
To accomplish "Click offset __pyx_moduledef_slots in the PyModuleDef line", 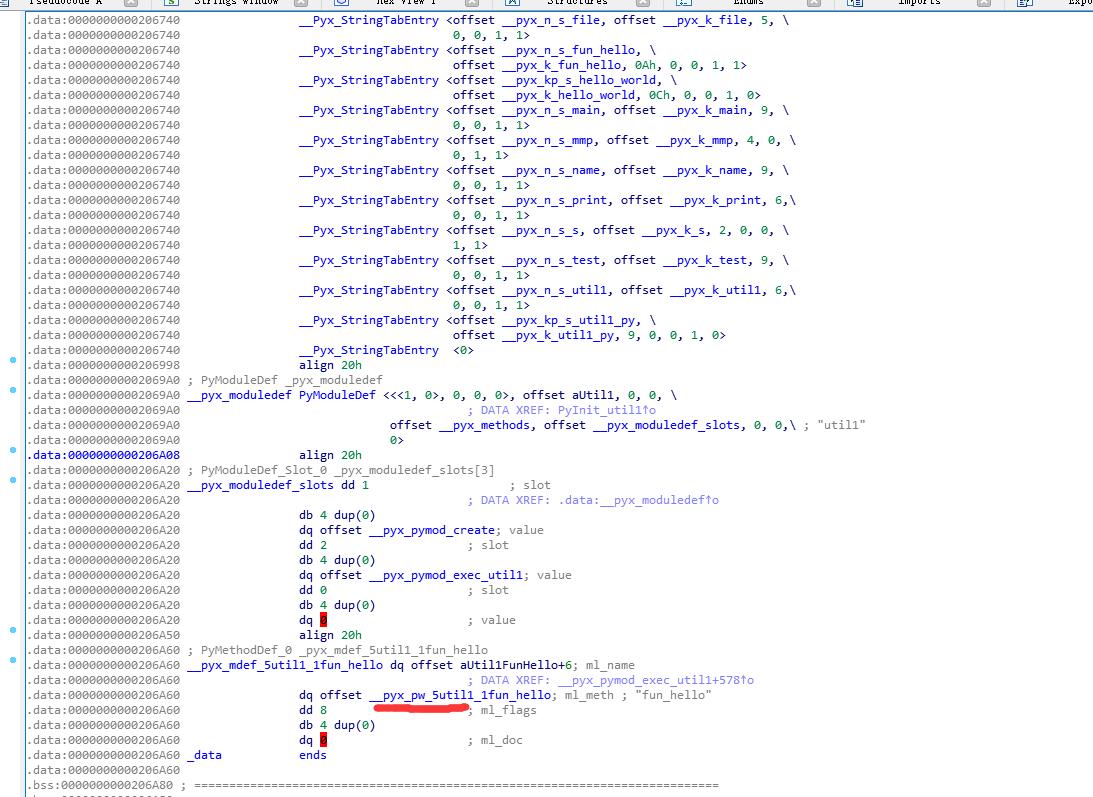I will click(x=641, y=425).
